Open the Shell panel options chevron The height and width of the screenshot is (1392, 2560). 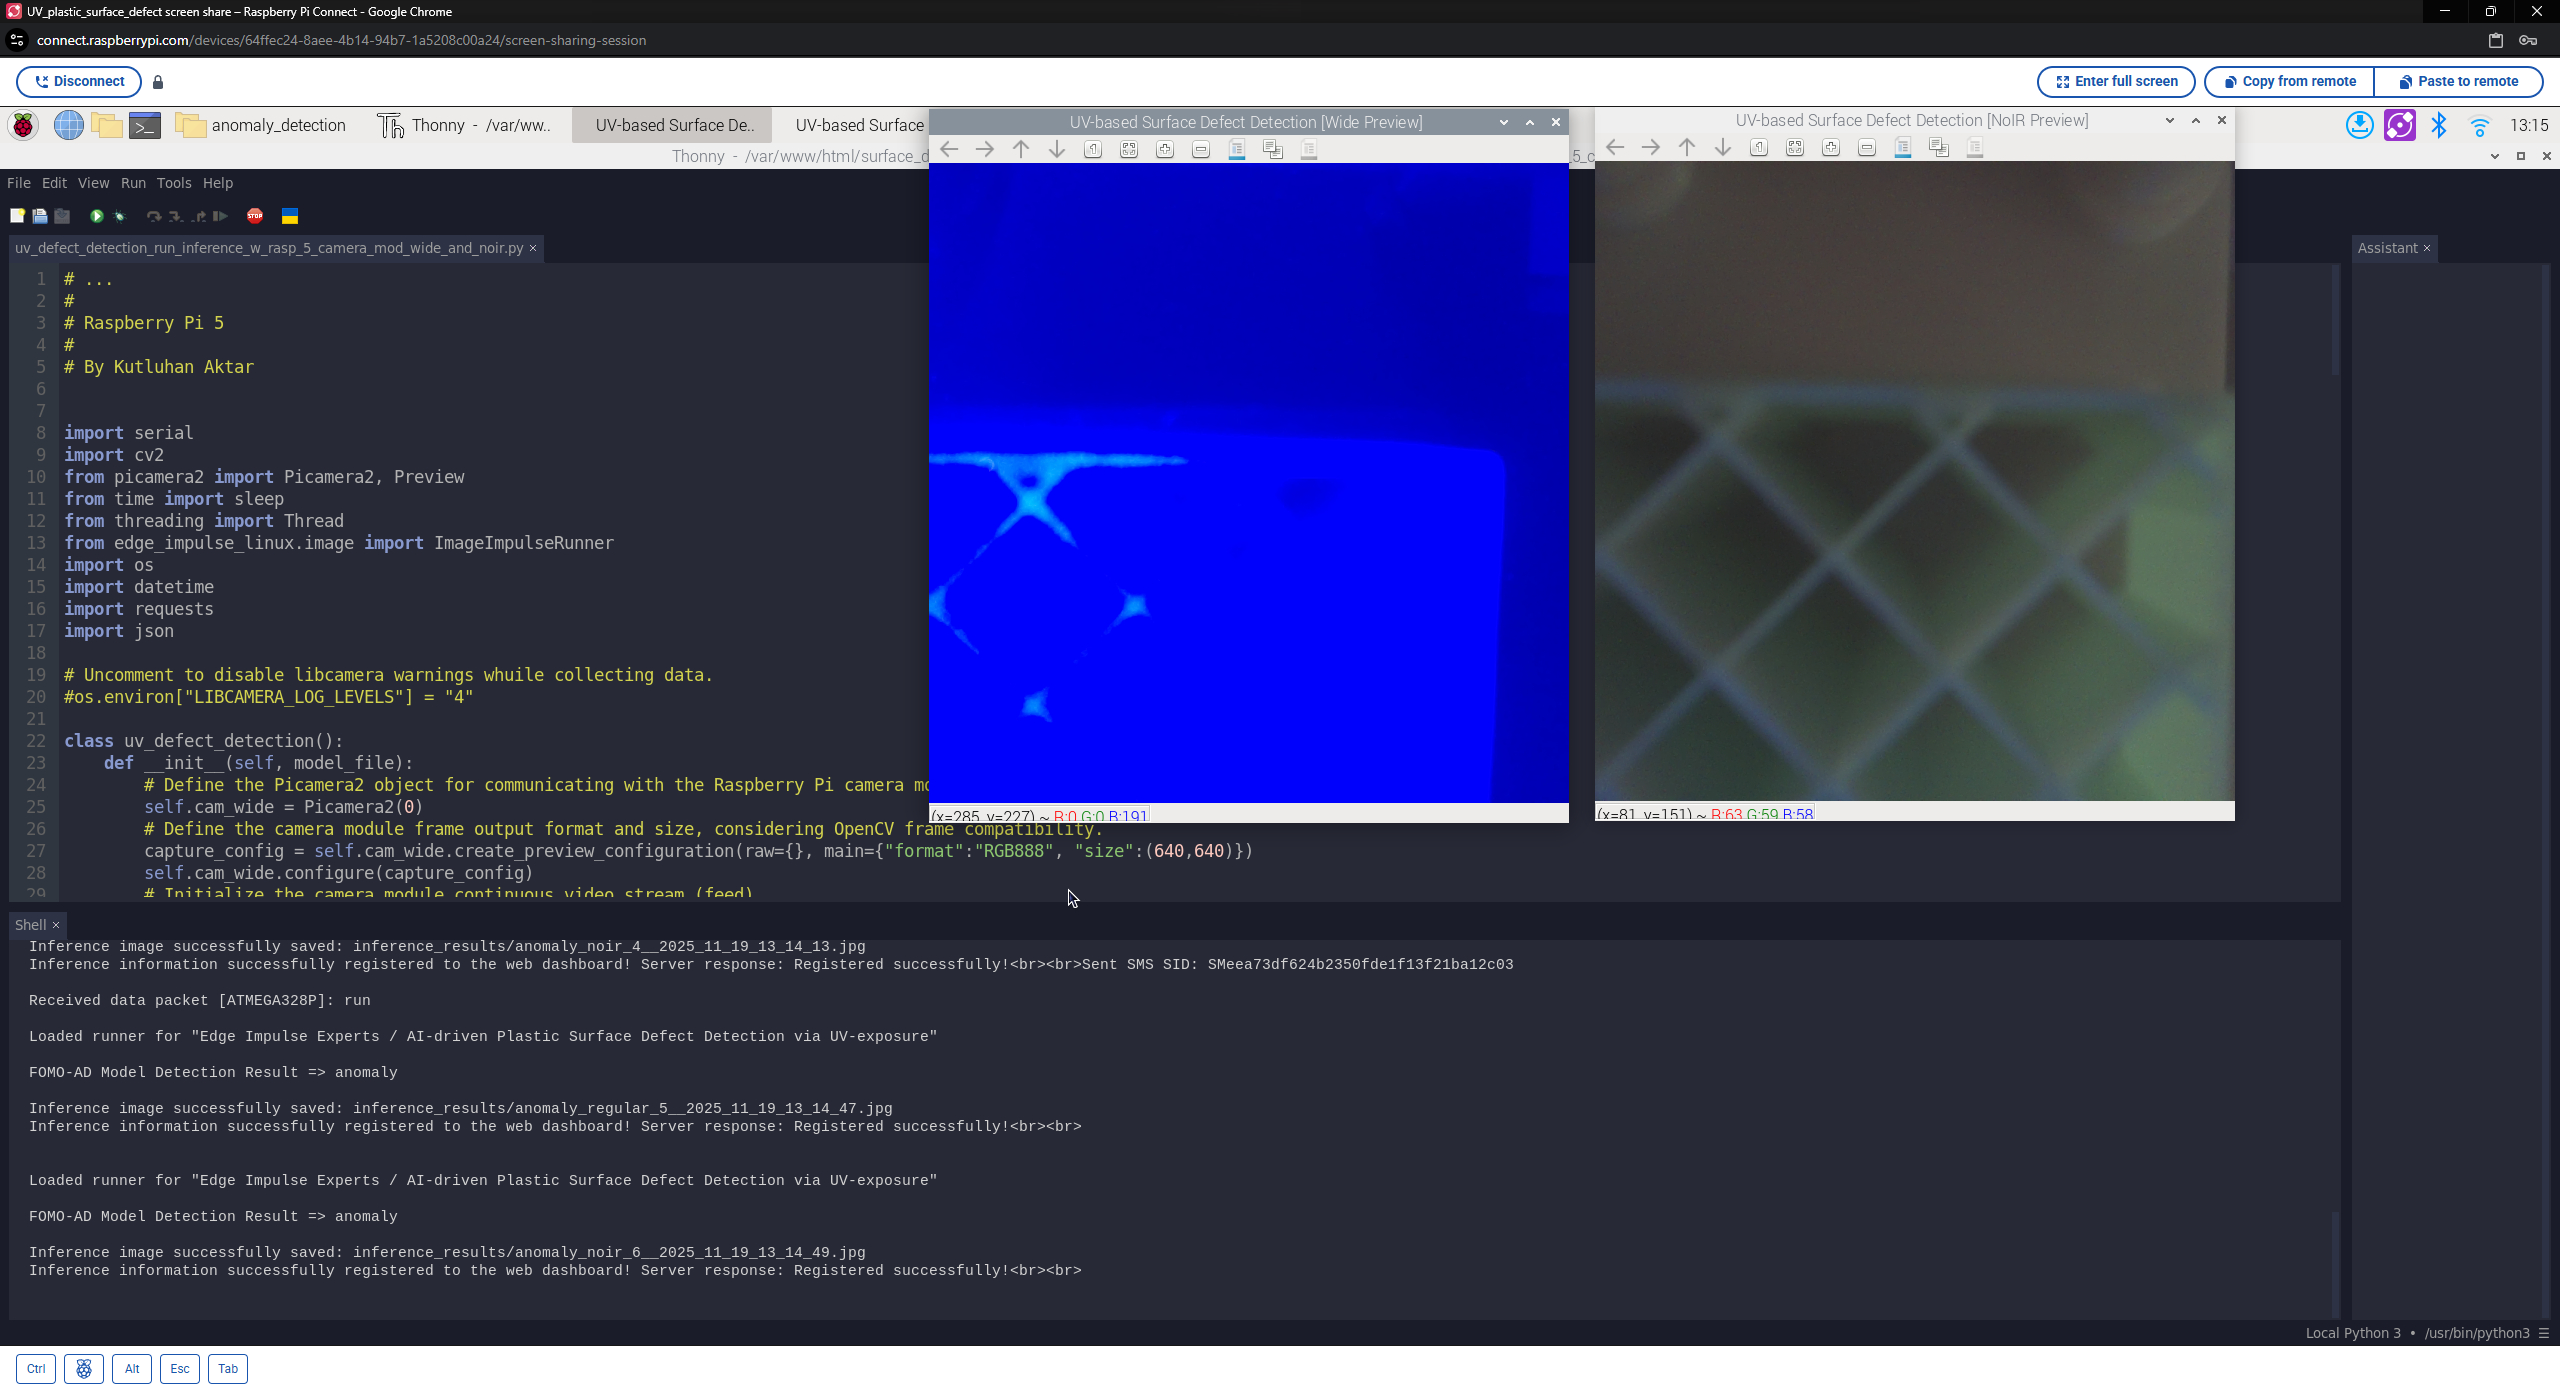point(55,924)
